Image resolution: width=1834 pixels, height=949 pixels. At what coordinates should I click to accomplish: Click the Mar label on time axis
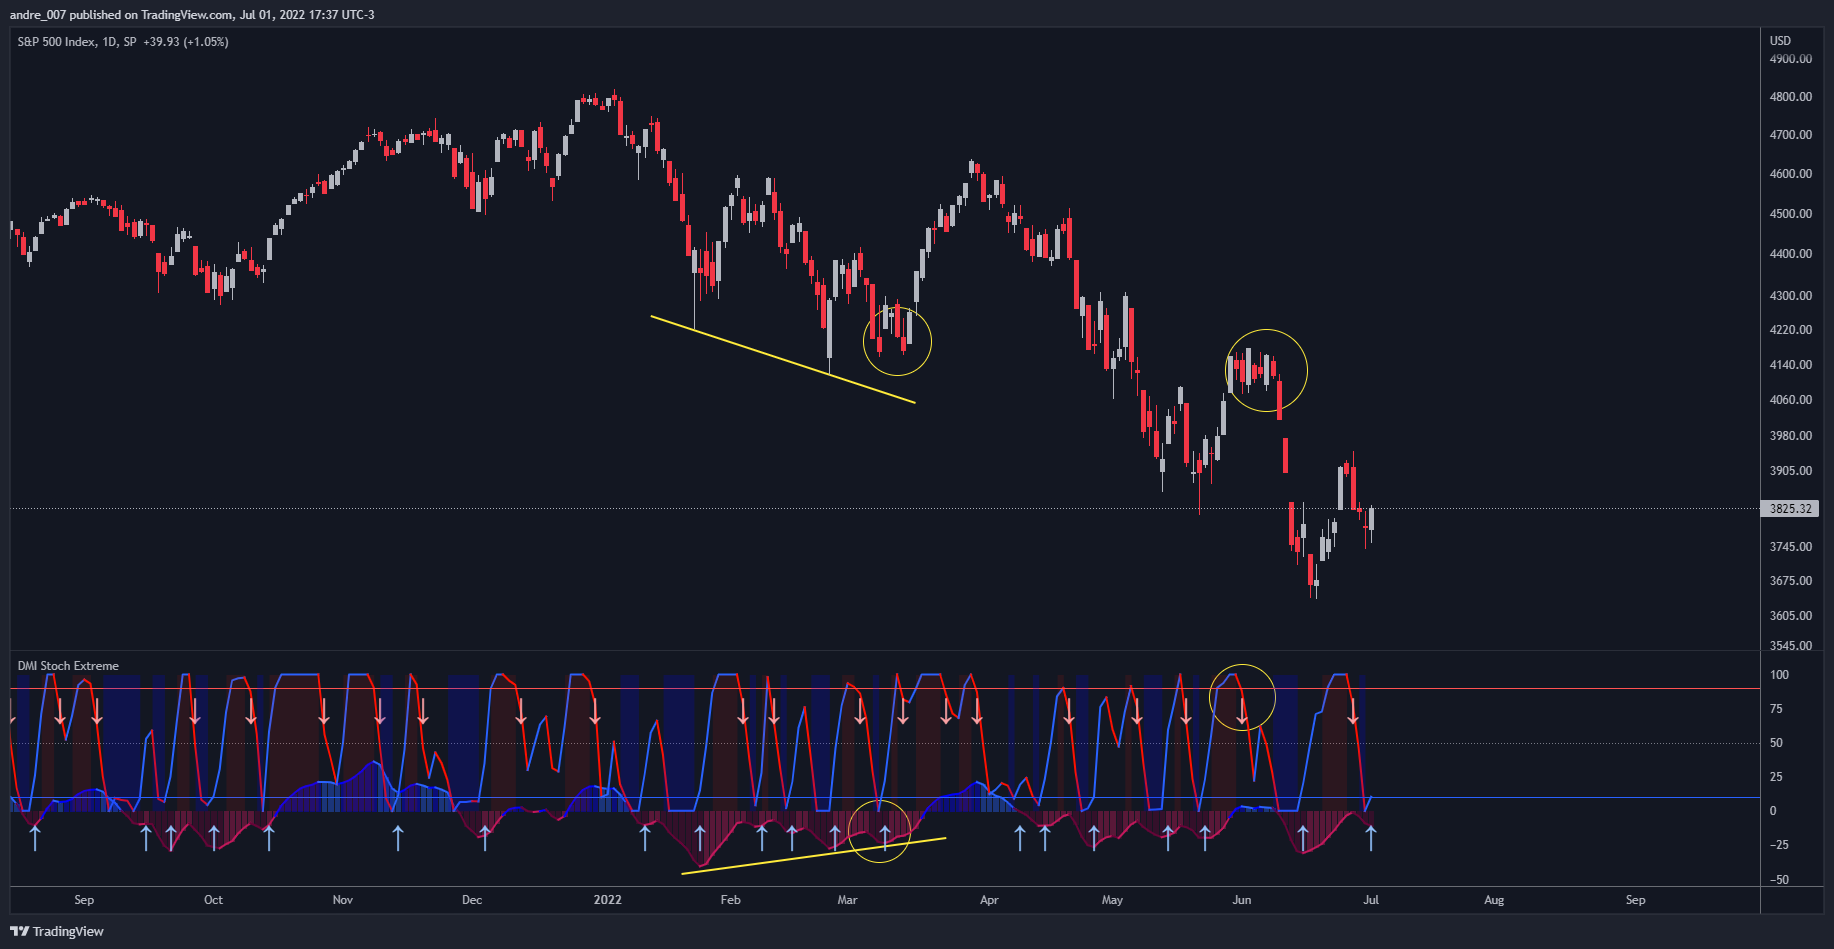tap(847, 900)
